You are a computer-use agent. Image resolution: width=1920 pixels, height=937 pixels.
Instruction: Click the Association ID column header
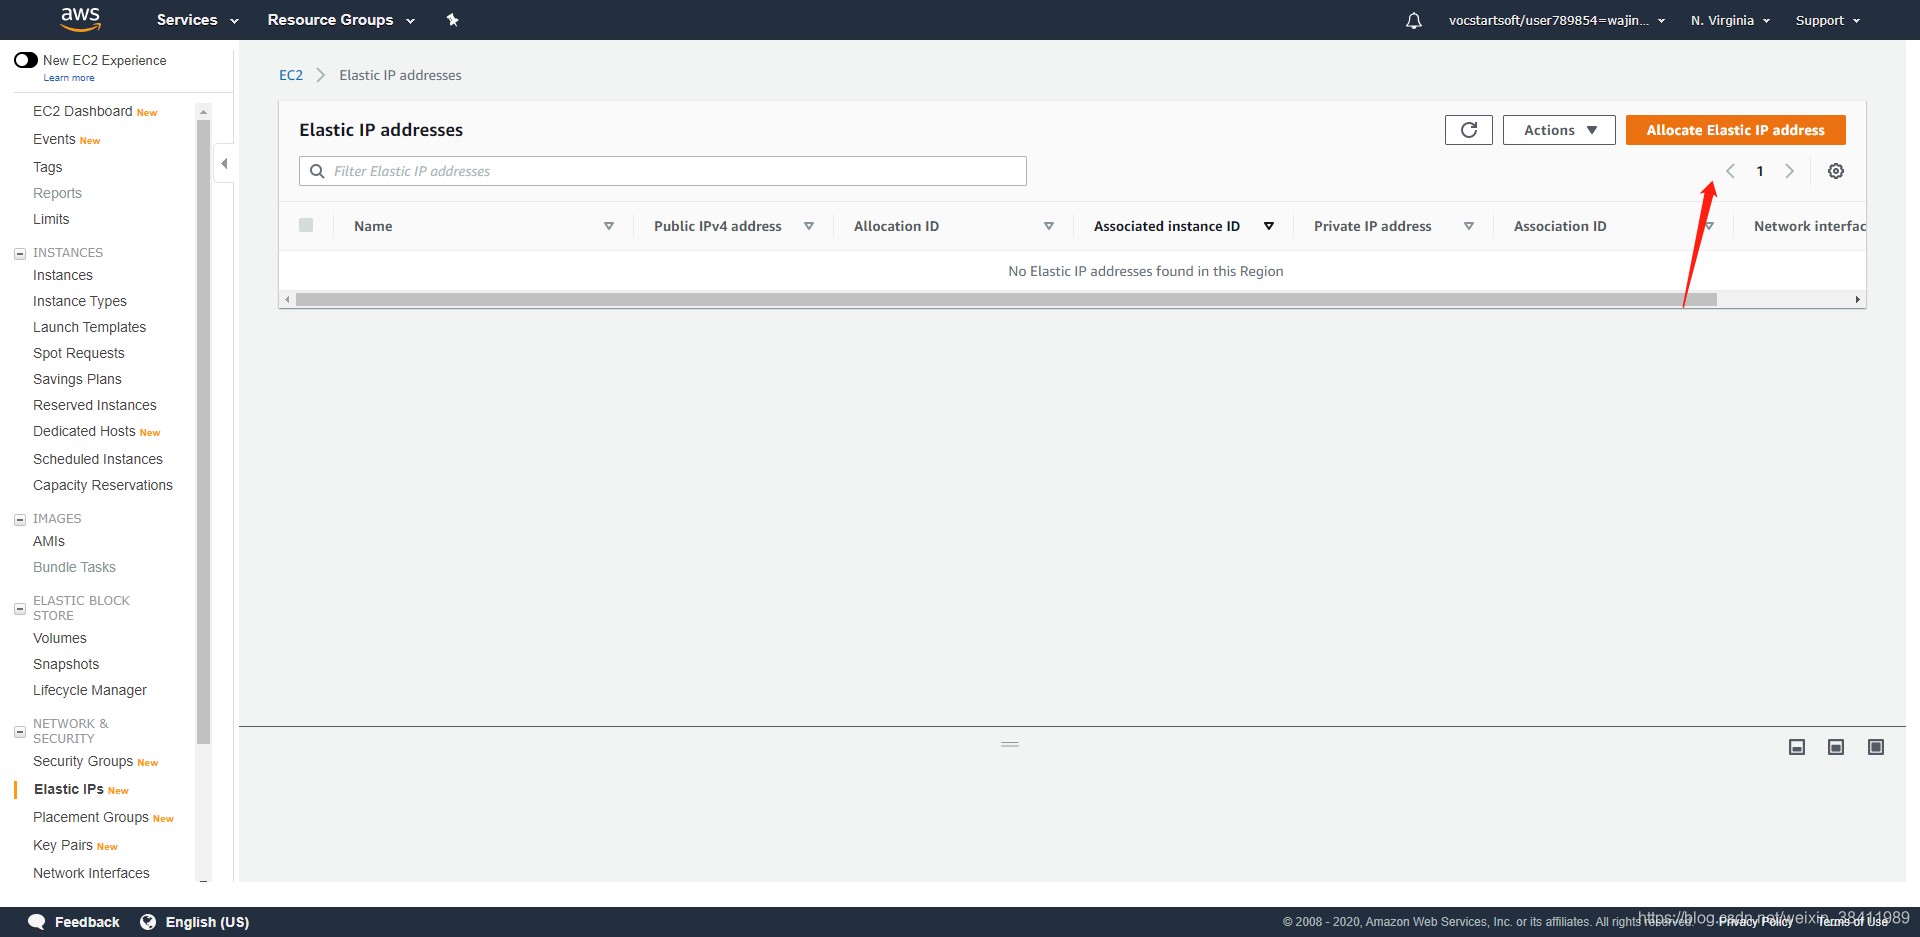tap(1560, 226)
